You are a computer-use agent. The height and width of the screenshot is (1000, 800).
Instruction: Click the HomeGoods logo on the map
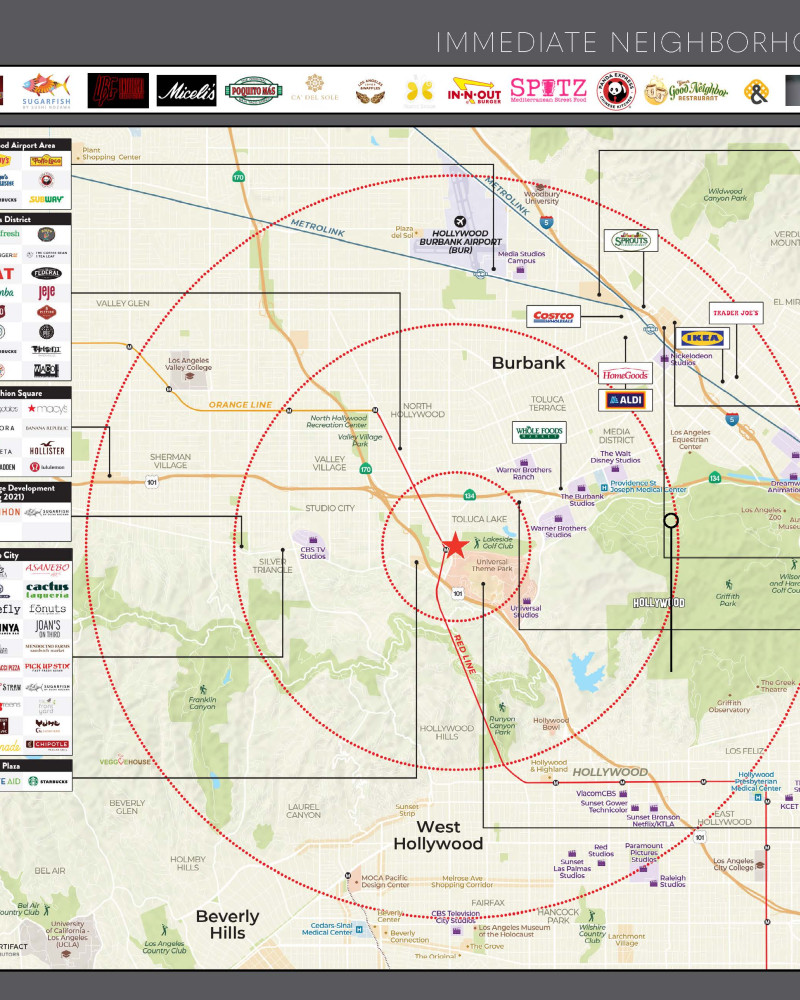(626, 375)
